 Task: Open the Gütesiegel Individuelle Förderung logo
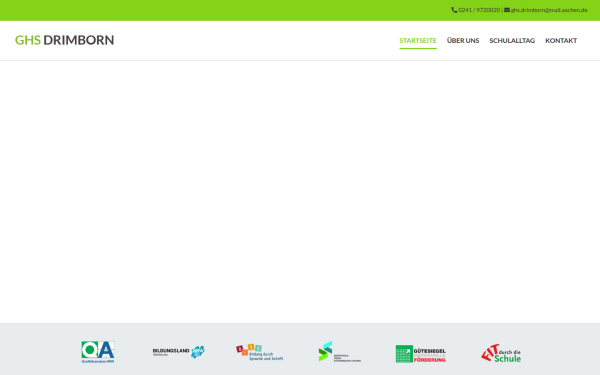pyautogui.click(x=421, y=354)
